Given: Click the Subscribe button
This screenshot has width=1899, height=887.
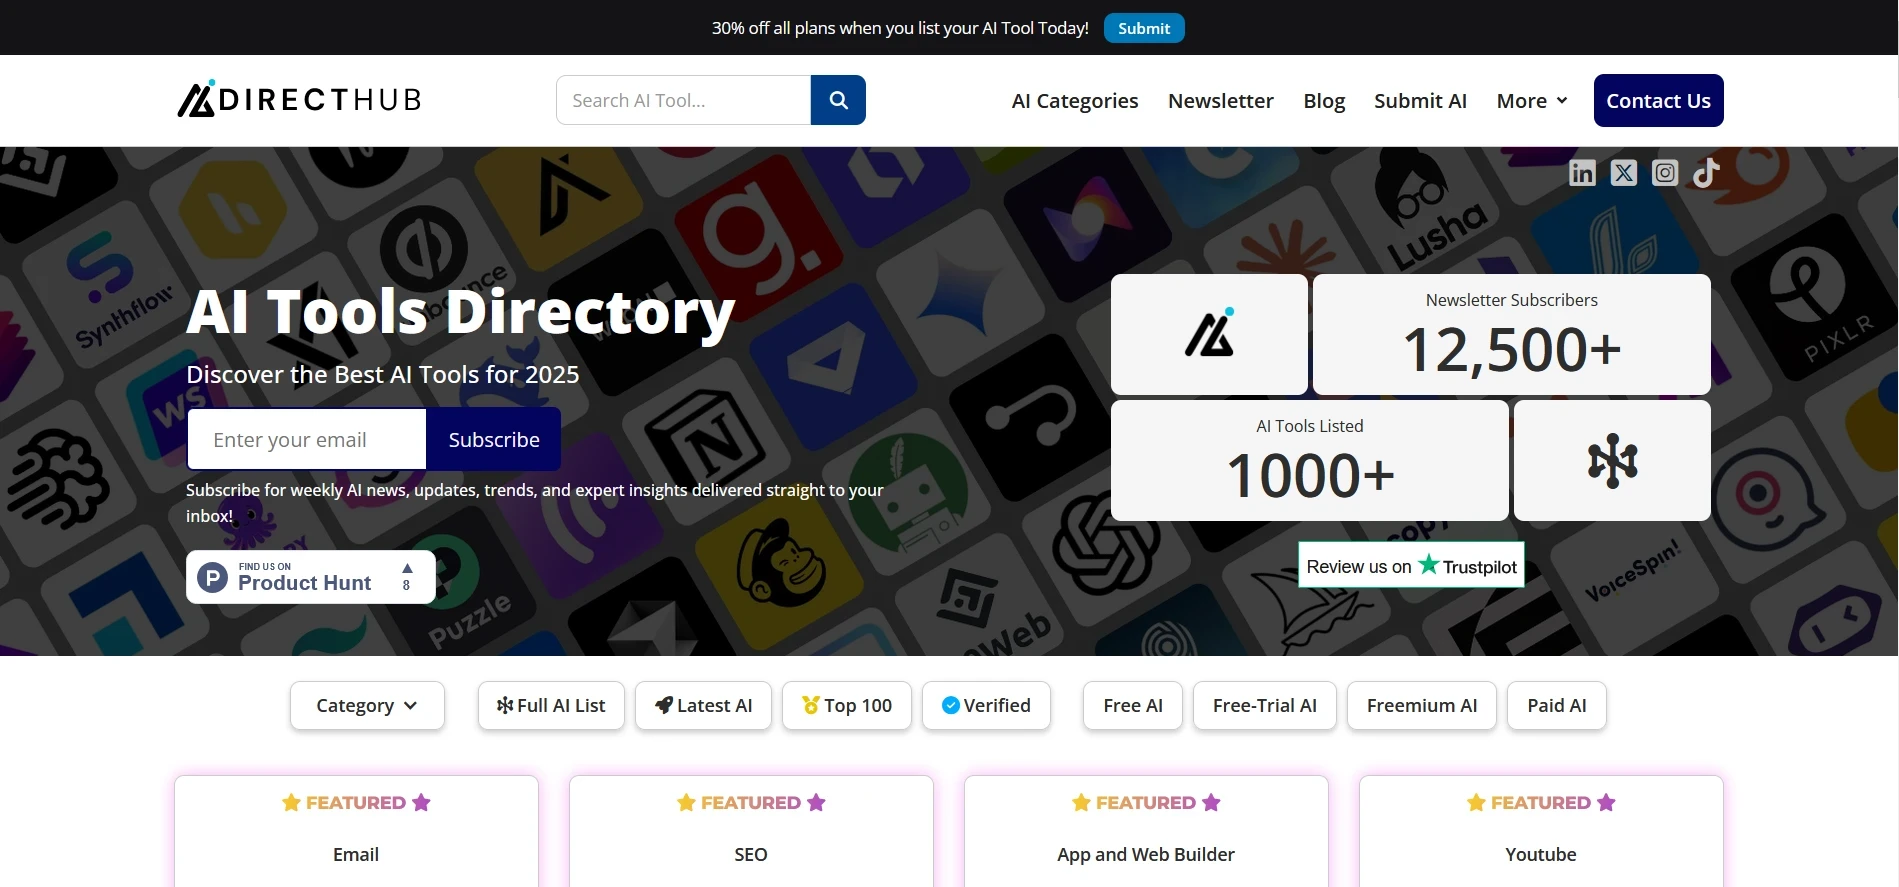Looking at the screenshot, I should click(494, 439).
